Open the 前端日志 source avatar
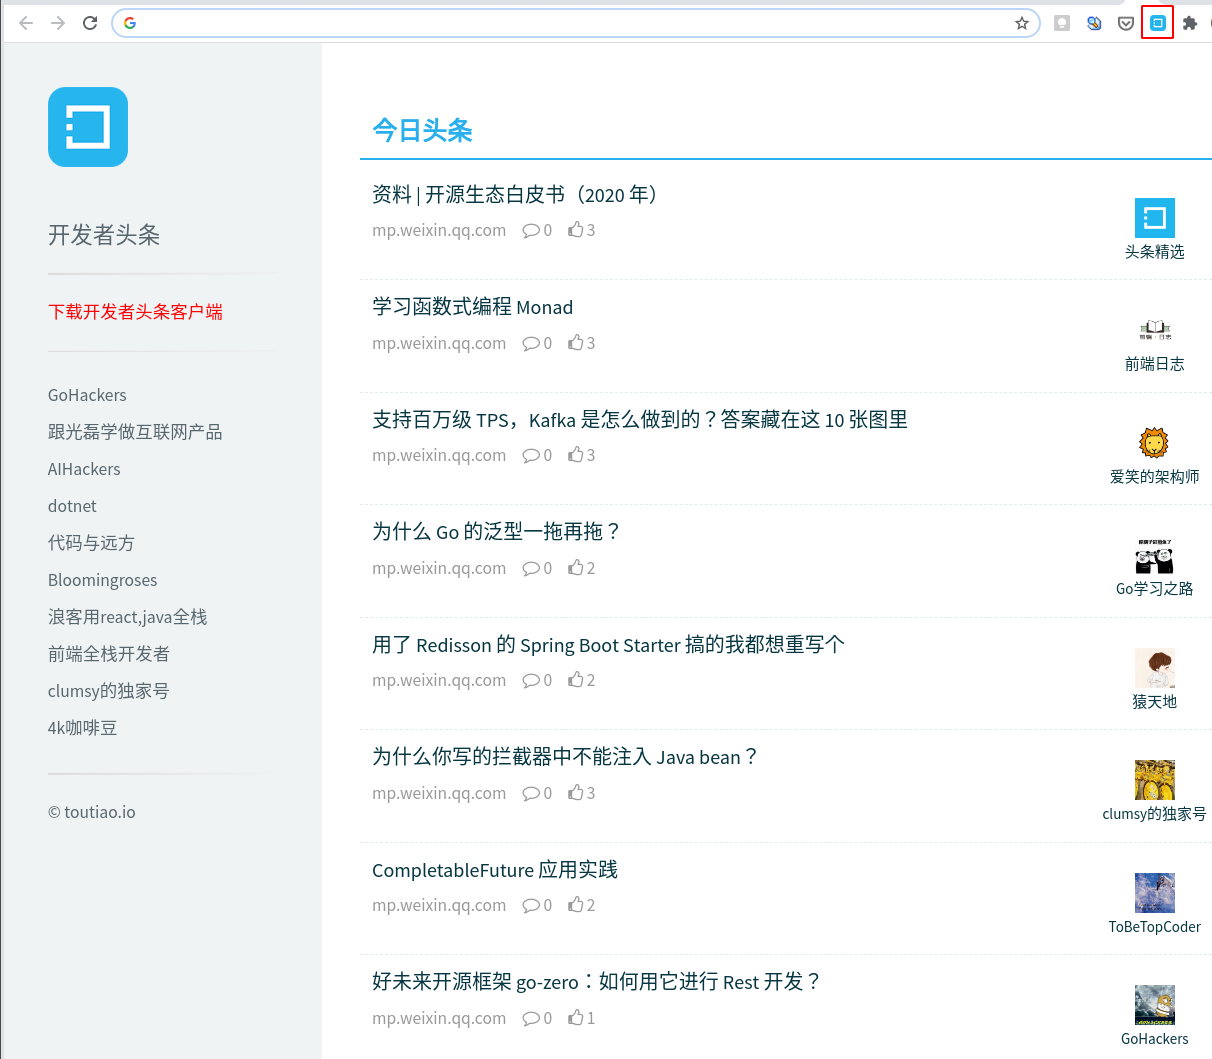The image size is (1212, 1059). (x=1155, y=330)
